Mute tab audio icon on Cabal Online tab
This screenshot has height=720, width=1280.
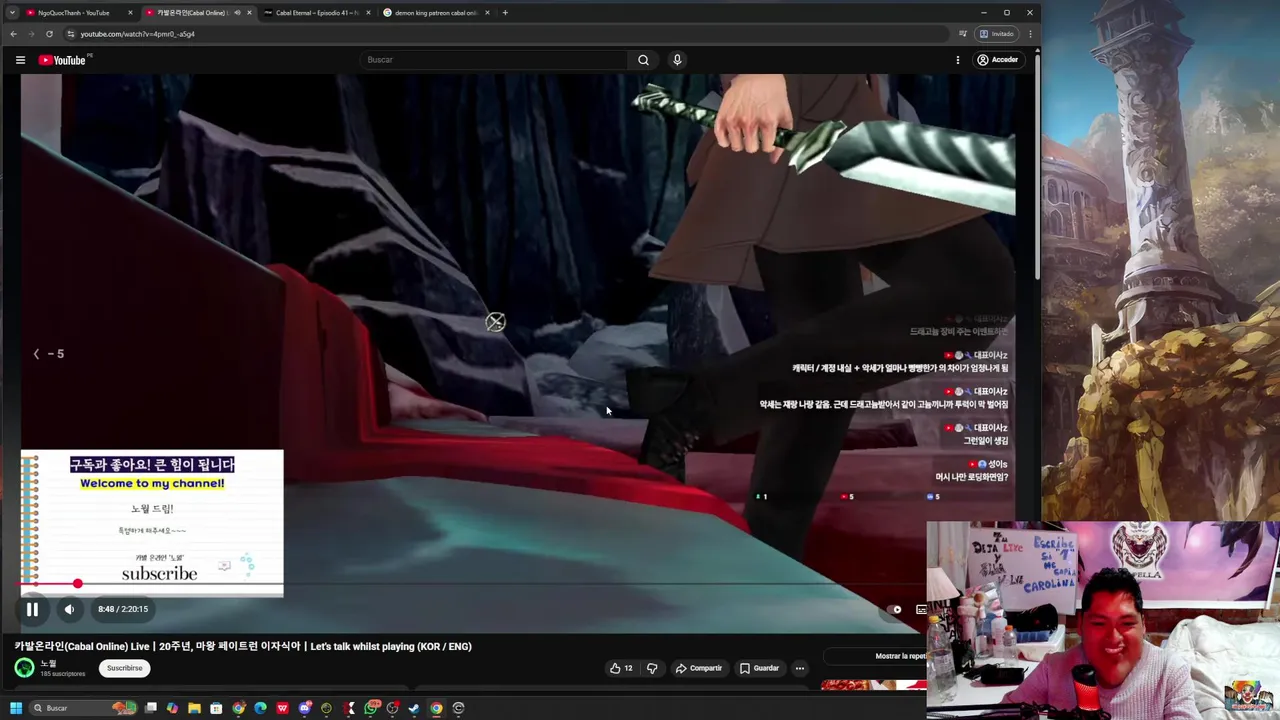coord(237,13)
